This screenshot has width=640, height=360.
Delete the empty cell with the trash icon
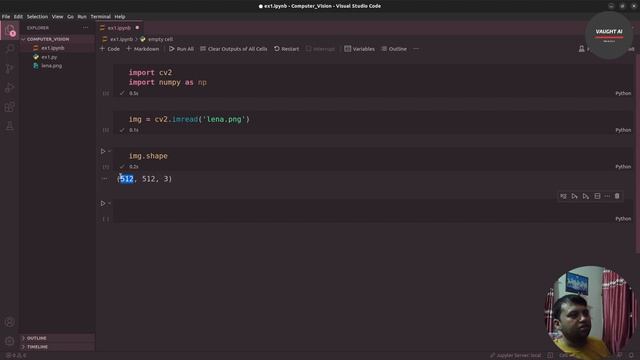click(617, 196)
